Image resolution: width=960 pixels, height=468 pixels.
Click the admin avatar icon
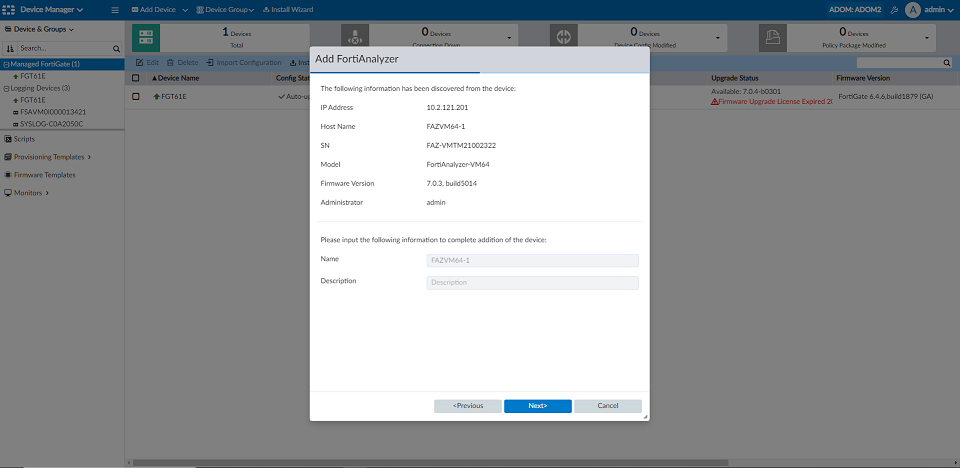click(913, 10)
